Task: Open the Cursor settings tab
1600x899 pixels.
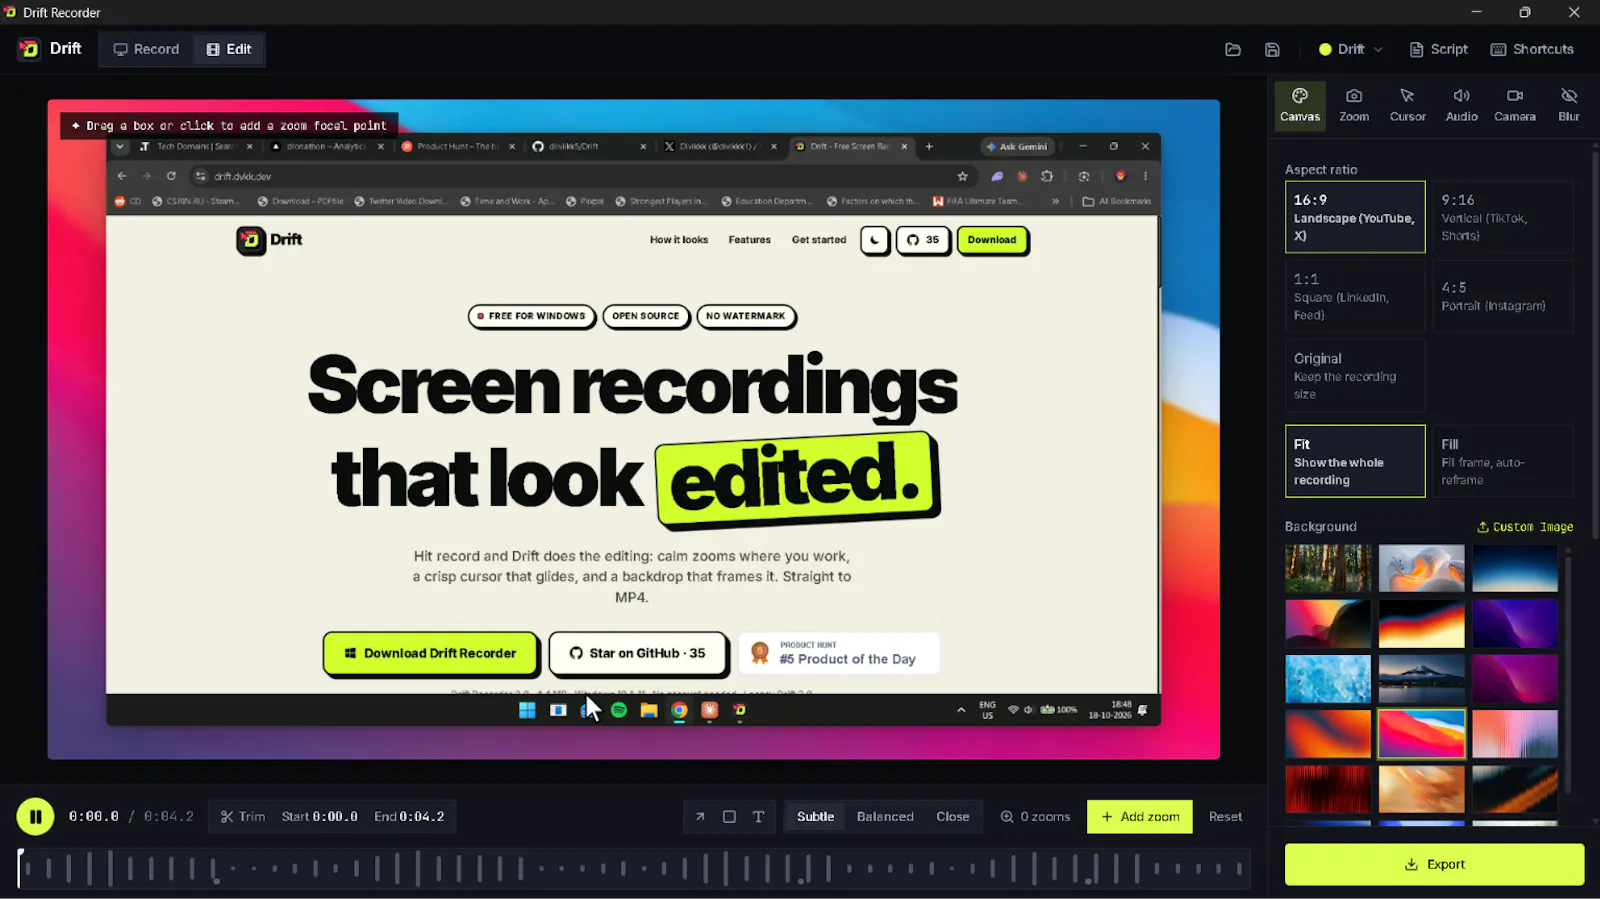Action: (x=1408, y=105)
